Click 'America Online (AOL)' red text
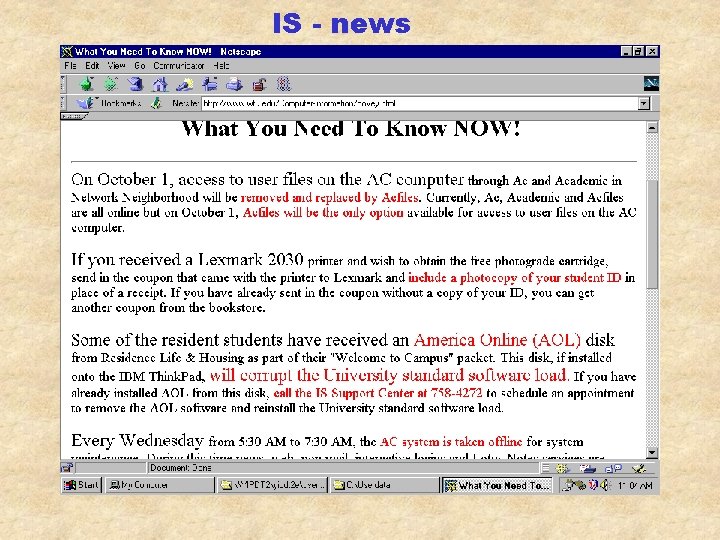 (497, 340)
